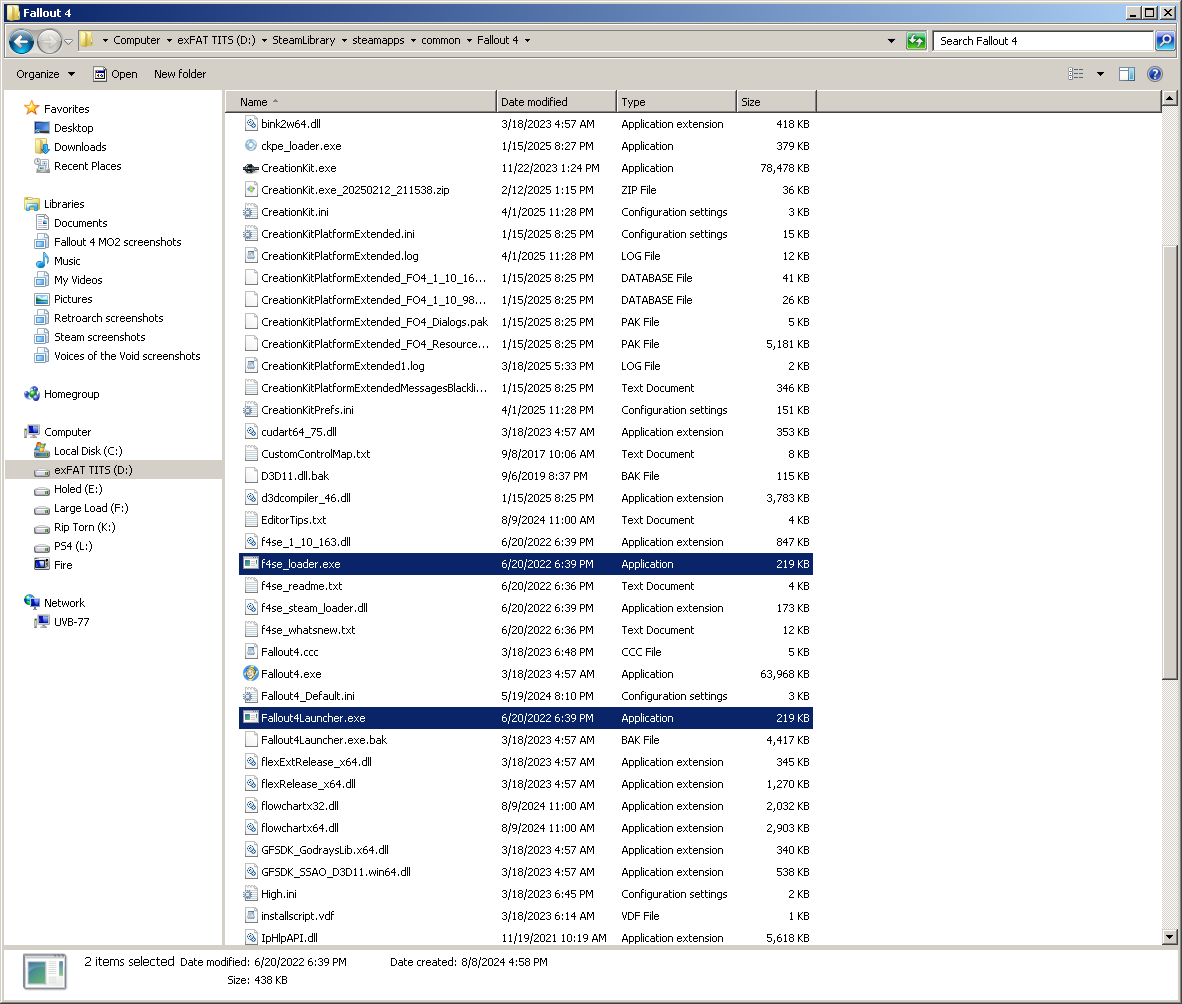
Task: Open Help via the question mark icon
Action: tap(1155, 74)
